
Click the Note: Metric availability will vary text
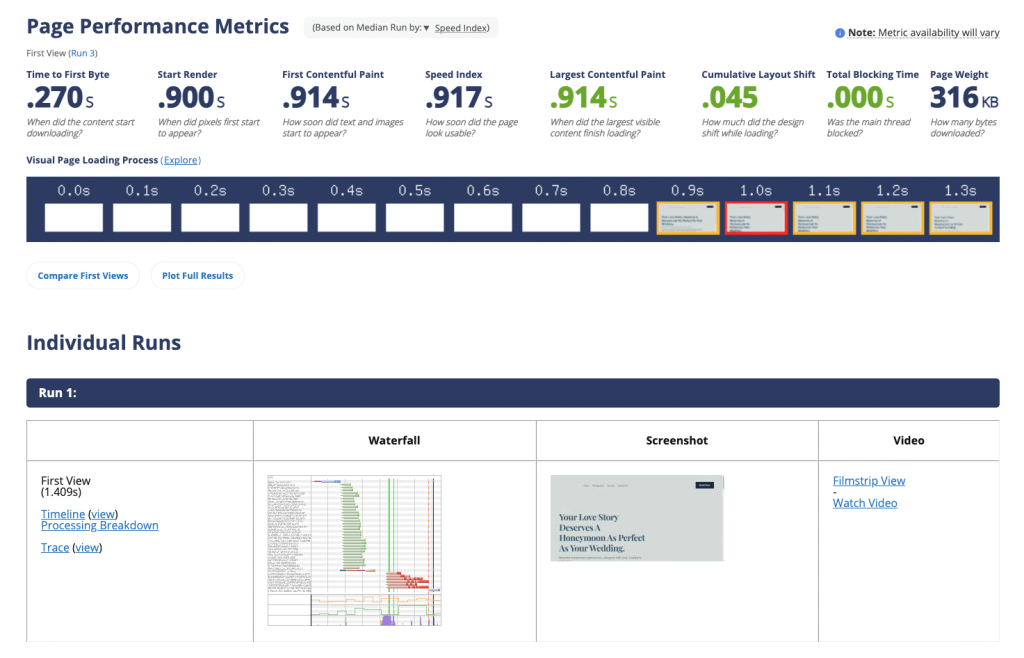[x=923, y=33]
